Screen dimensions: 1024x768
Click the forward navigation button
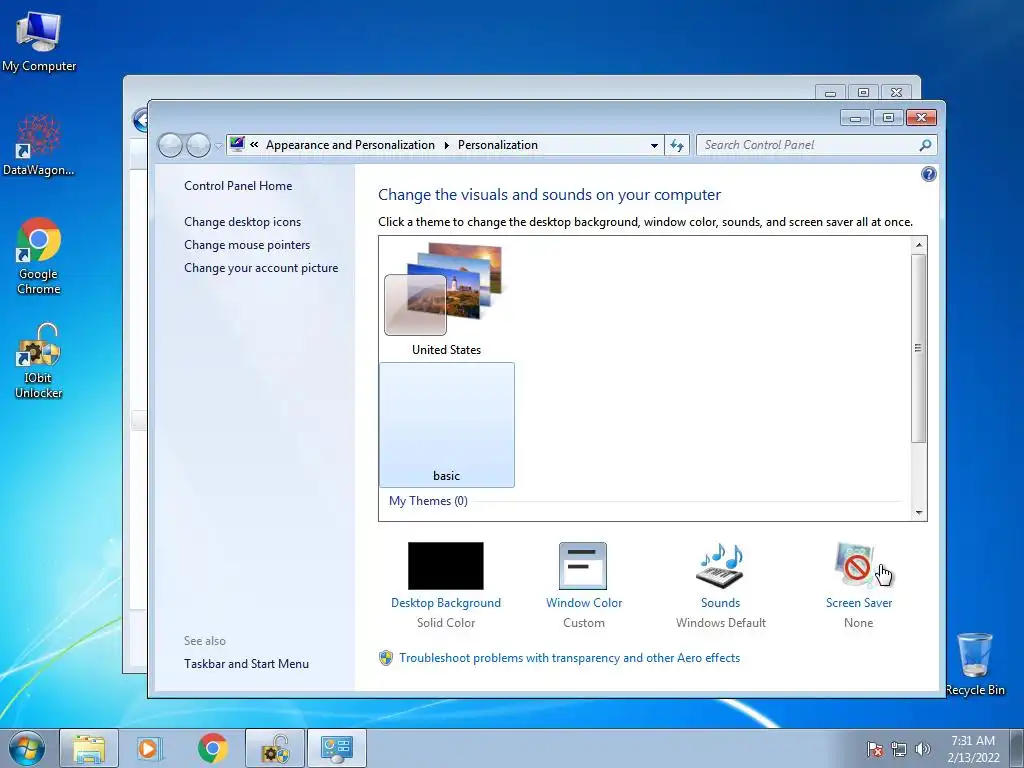(x=198, y=145)
